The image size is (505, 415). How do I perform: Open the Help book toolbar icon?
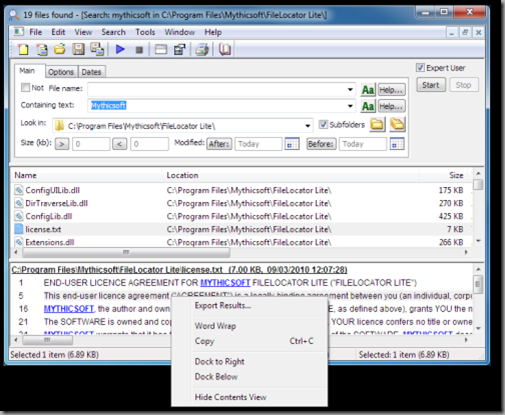point(225,50)
